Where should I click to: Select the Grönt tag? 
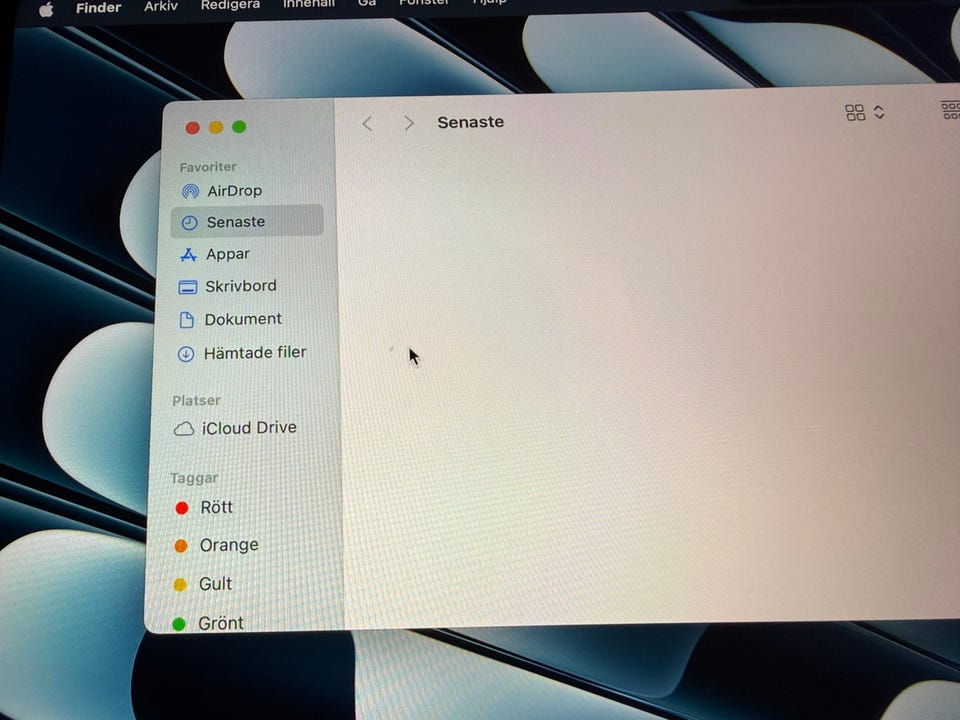208,623
